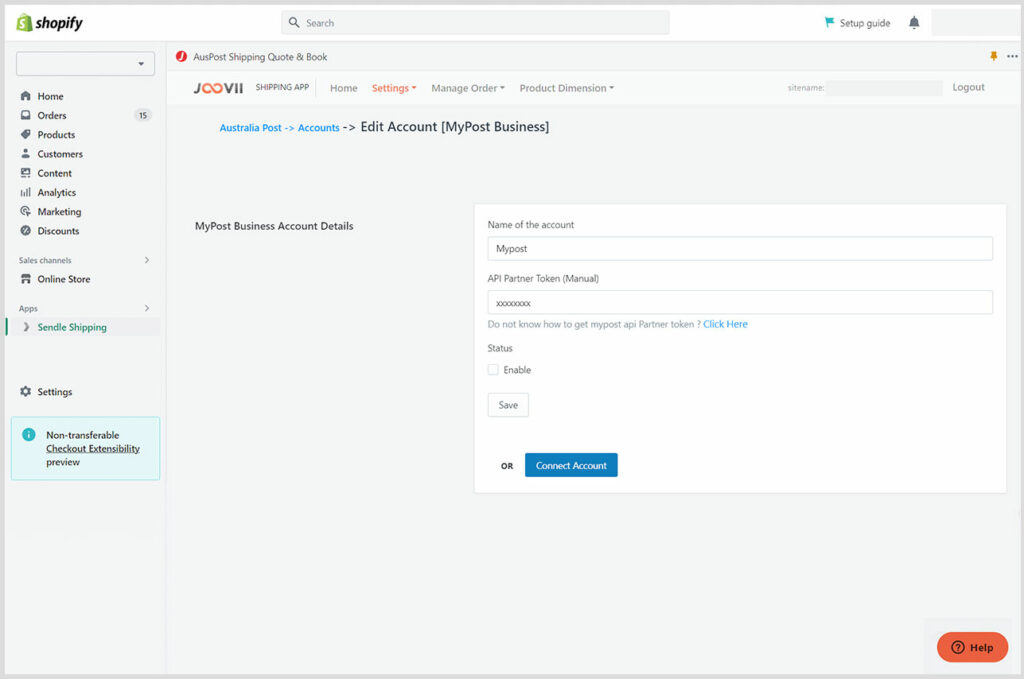The width and height of the screenshot is (1024, 679).
Task: Click the Content icon in sidebar
Action: 25,173
